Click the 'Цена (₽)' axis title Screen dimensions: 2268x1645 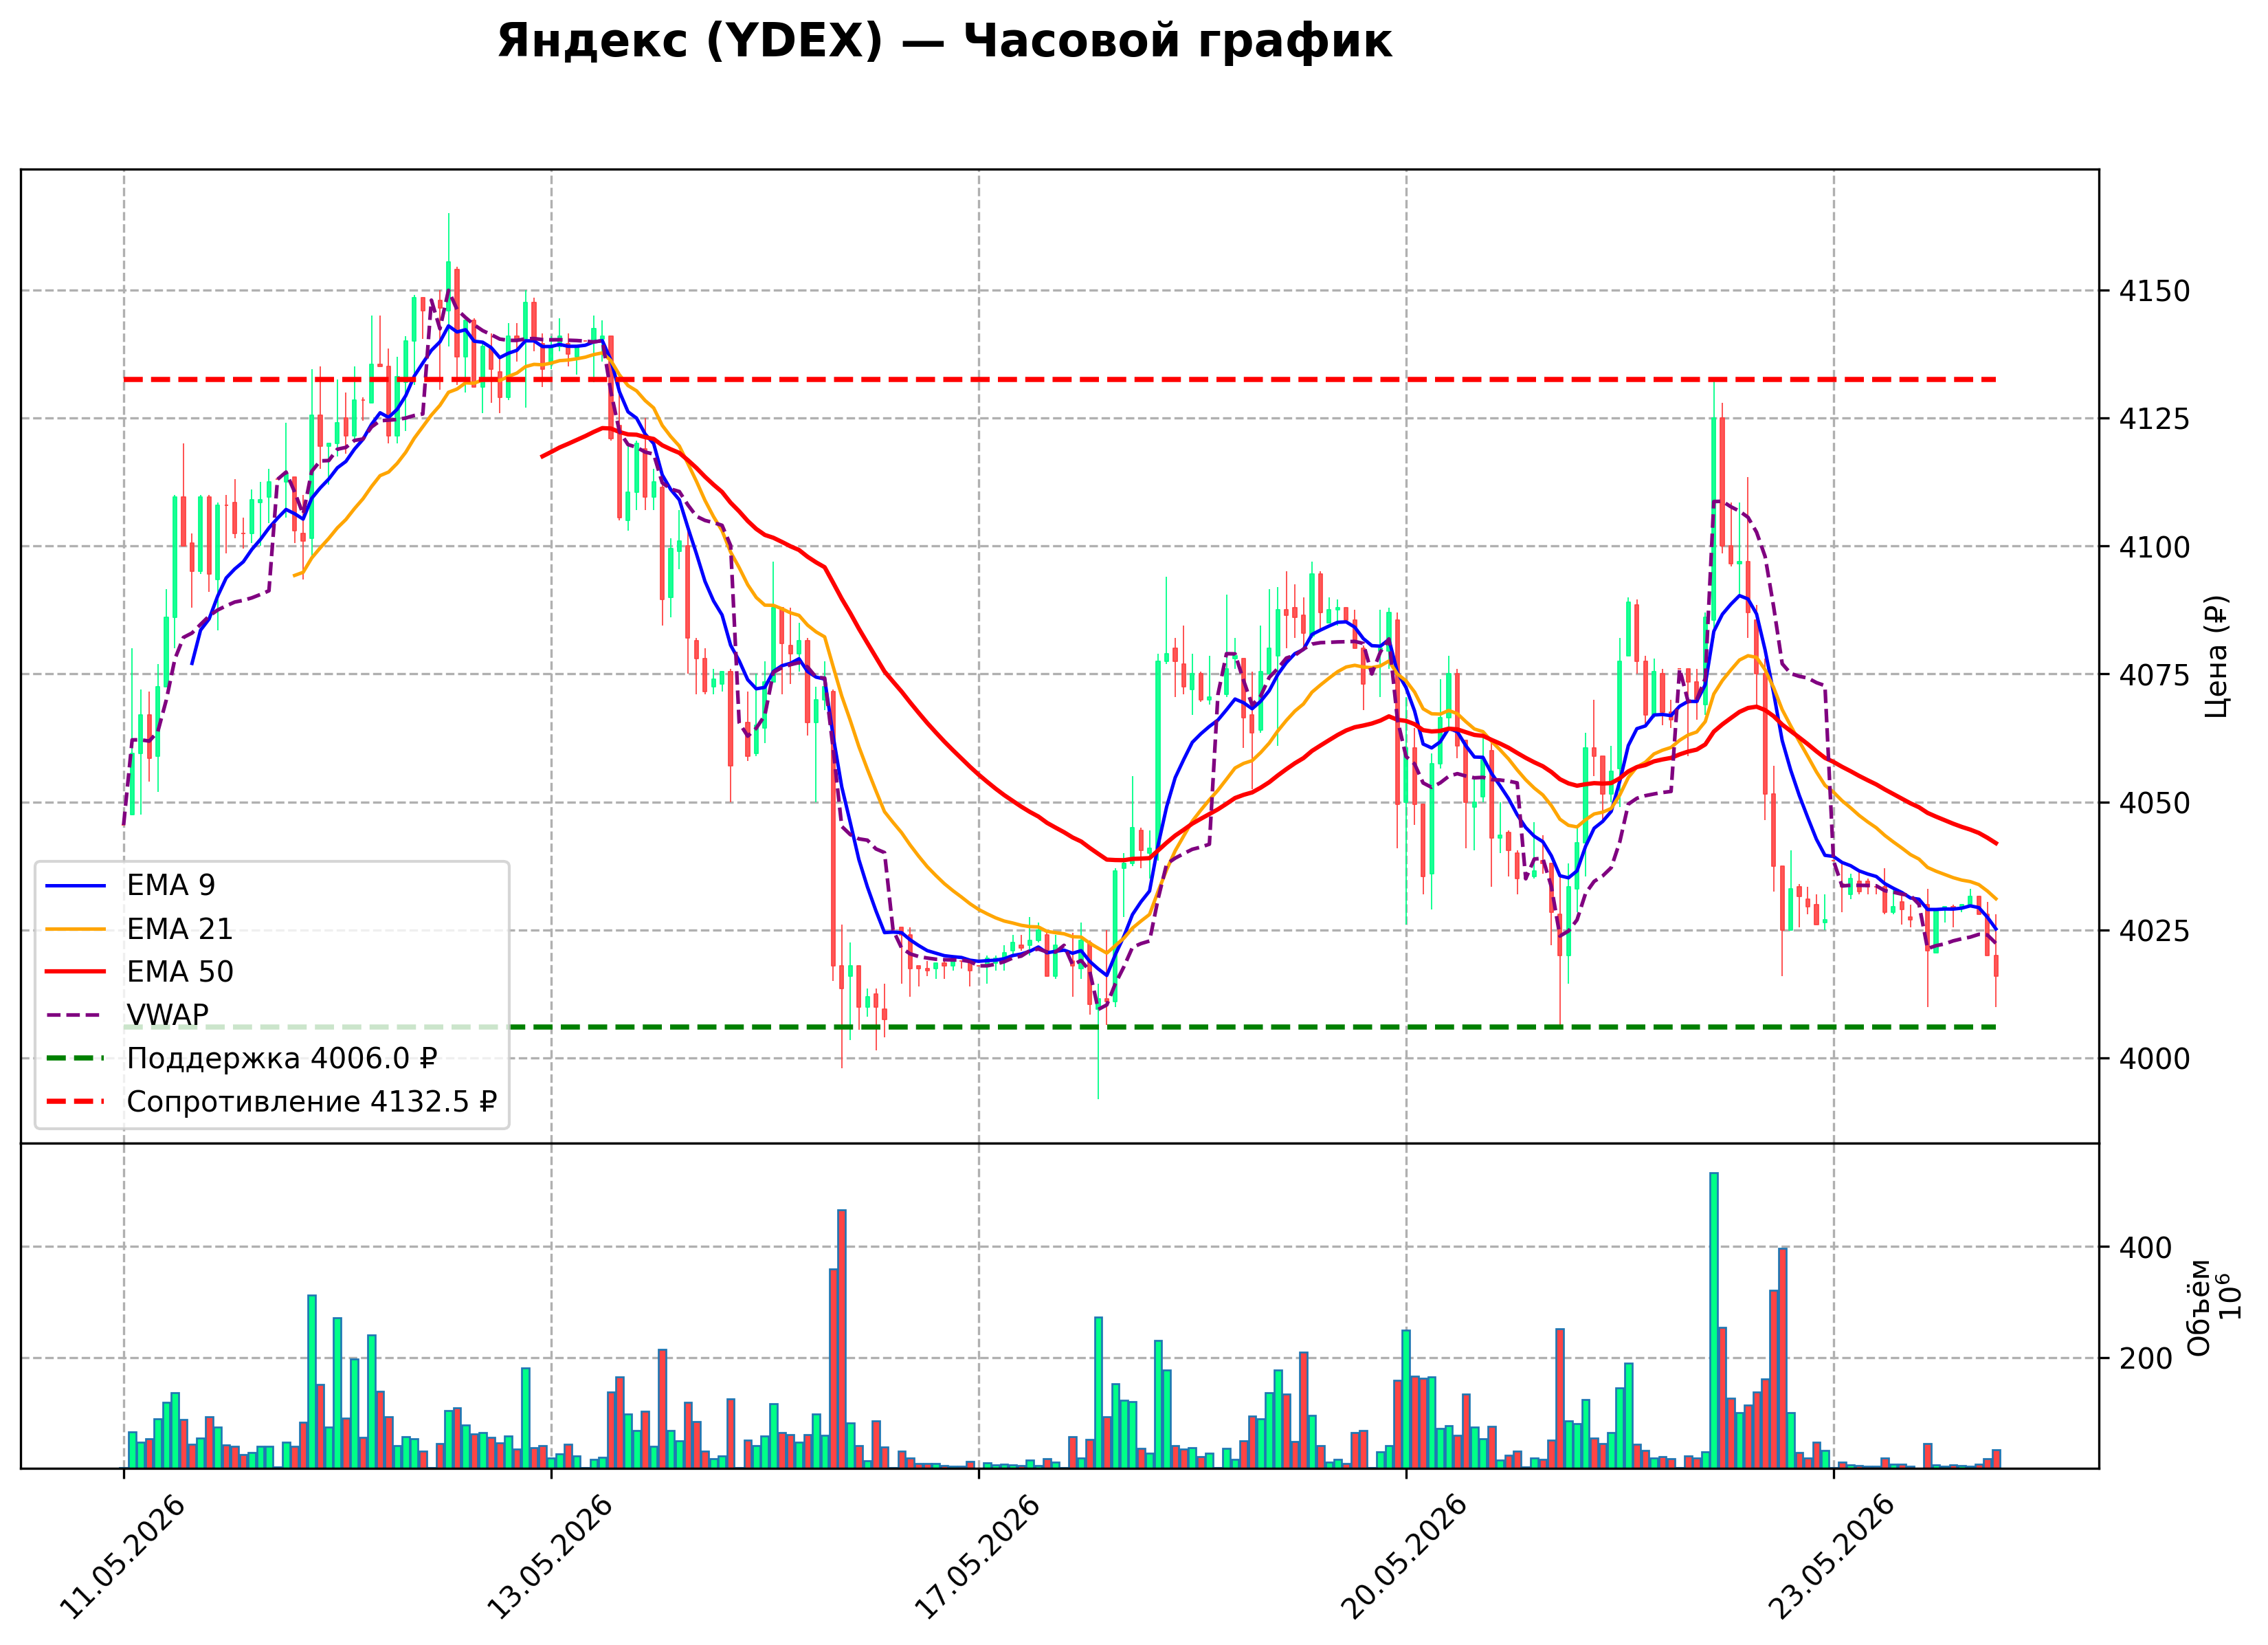click(2217, 656)
